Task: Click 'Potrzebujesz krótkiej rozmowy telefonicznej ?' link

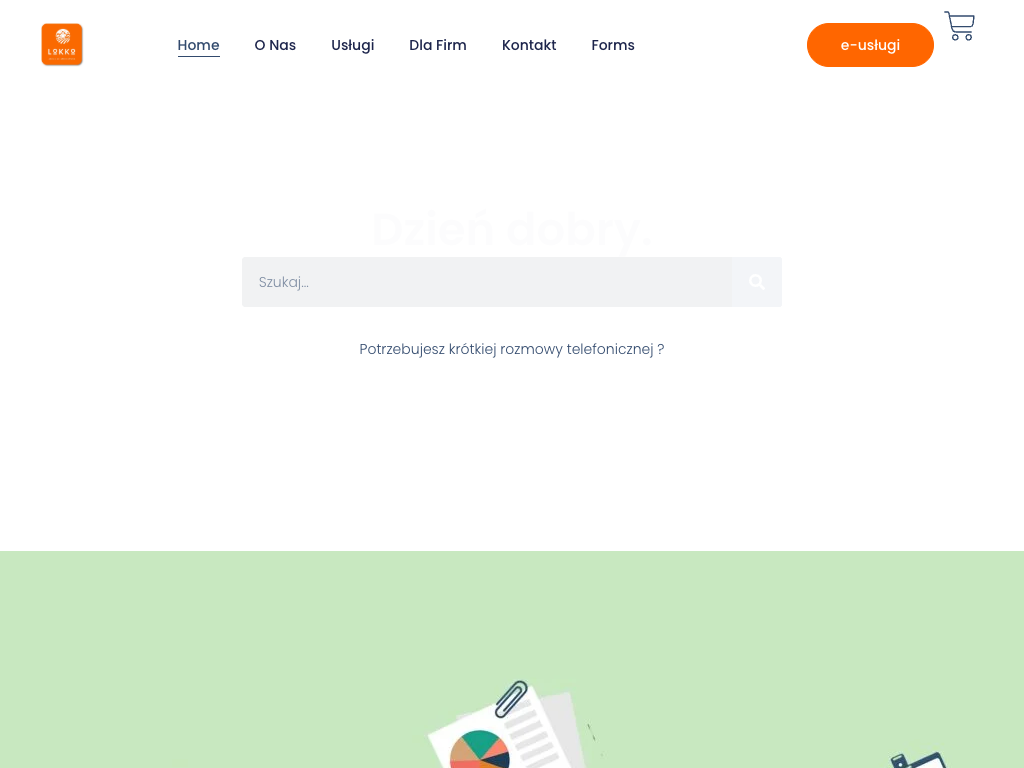Action: coord(512,349)
